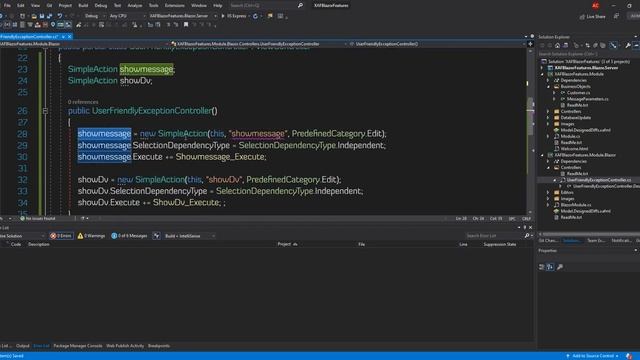Open the Any CPU platform dropdown
Screen dimensions: 640x360
pos(127,16)
